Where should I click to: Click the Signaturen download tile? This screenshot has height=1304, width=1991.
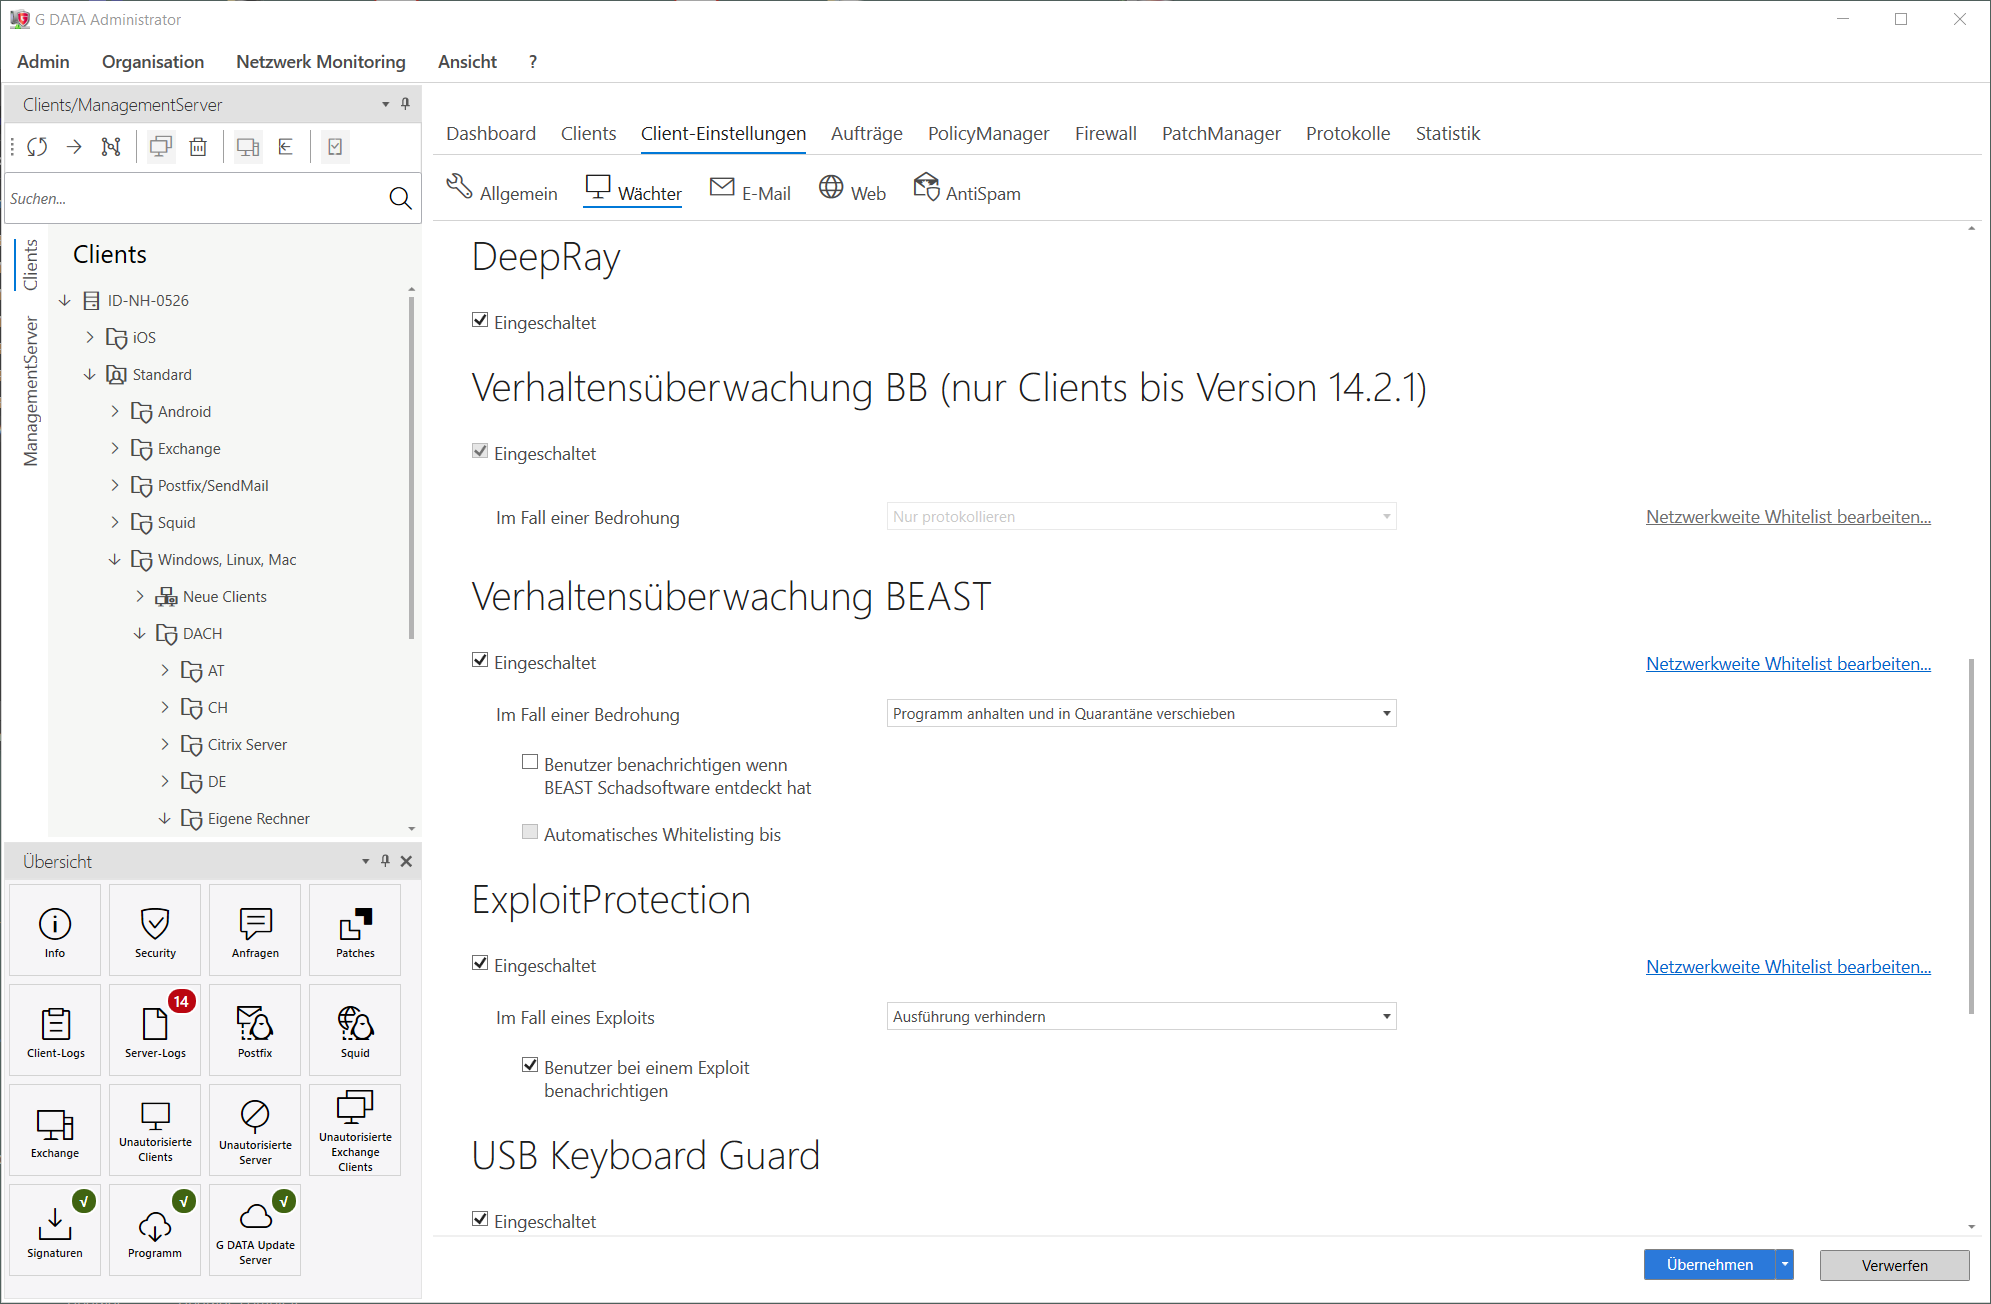(x=55, y=1231)
